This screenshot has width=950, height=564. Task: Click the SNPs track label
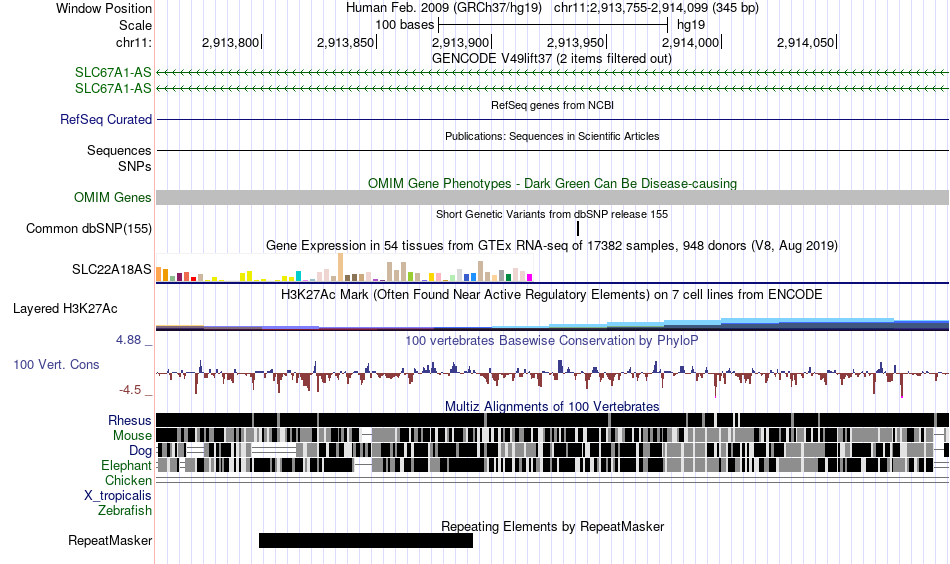[x=135, y=166]
